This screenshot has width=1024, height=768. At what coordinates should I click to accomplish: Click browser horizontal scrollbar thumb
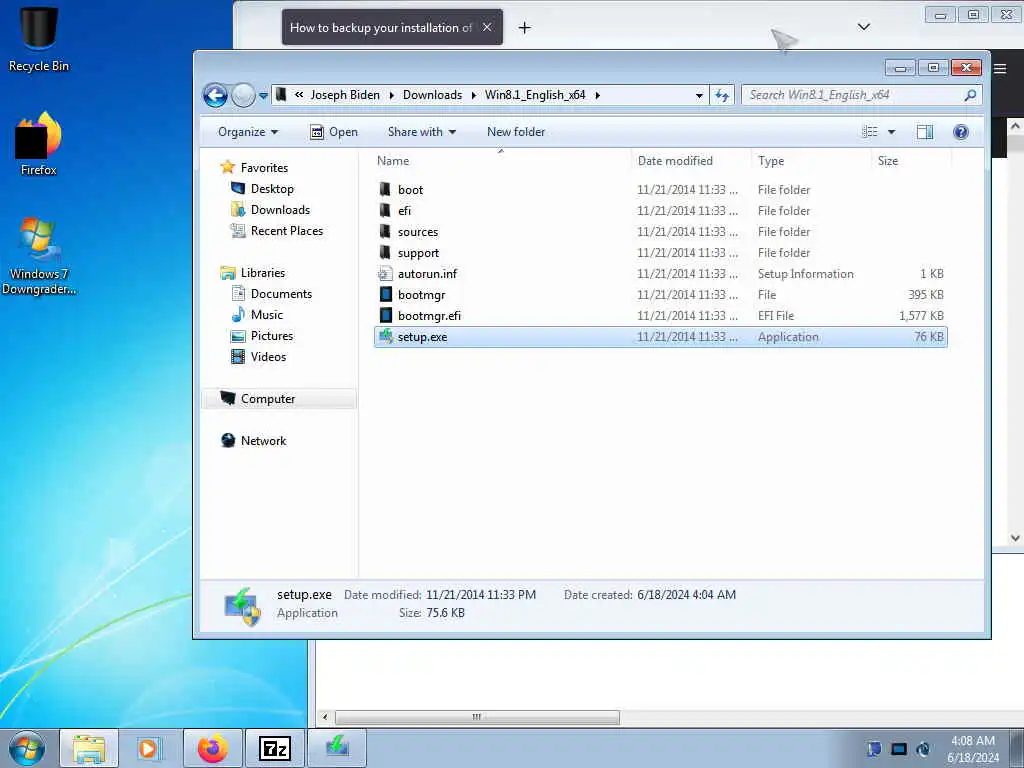point(477,717)
